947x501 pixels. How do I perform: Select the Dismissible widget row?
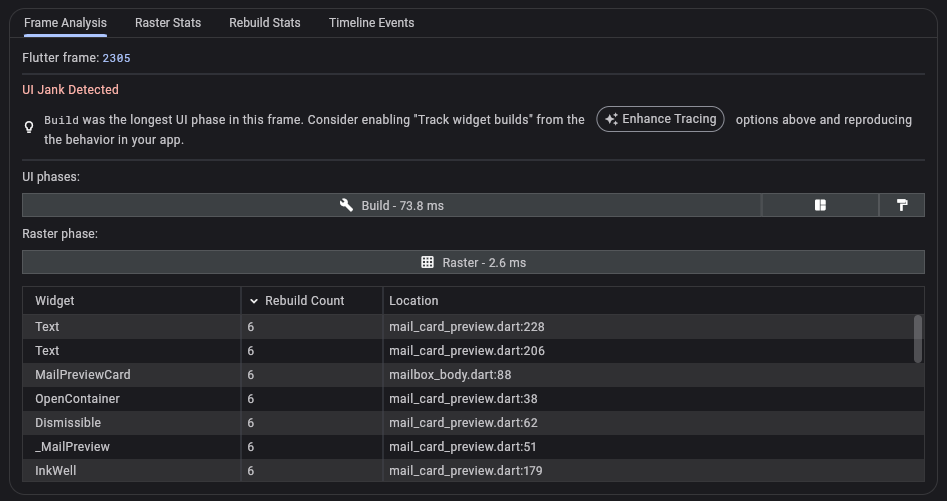(68, 423)
